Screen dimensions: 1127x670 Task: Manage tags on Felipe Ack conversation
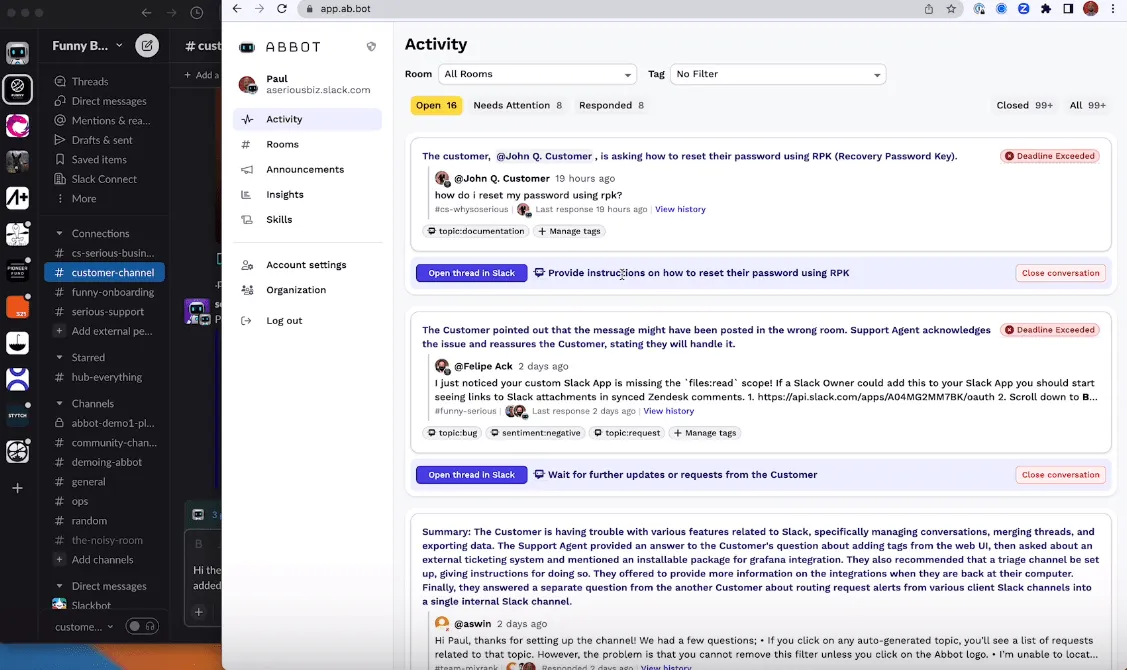[x=705, y=433]
